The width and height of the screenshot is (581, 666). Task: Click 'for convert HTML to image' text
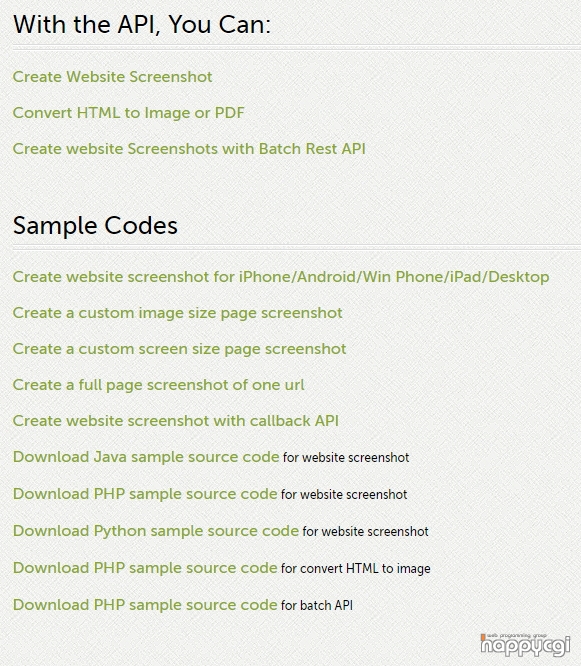[355, 568]
